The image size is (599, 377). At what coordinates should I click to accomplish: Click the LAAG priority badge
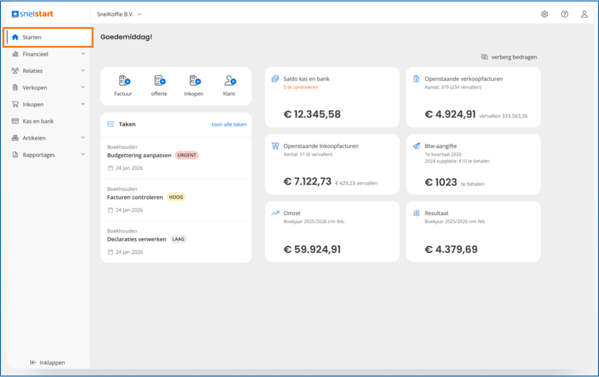[178, 239]
